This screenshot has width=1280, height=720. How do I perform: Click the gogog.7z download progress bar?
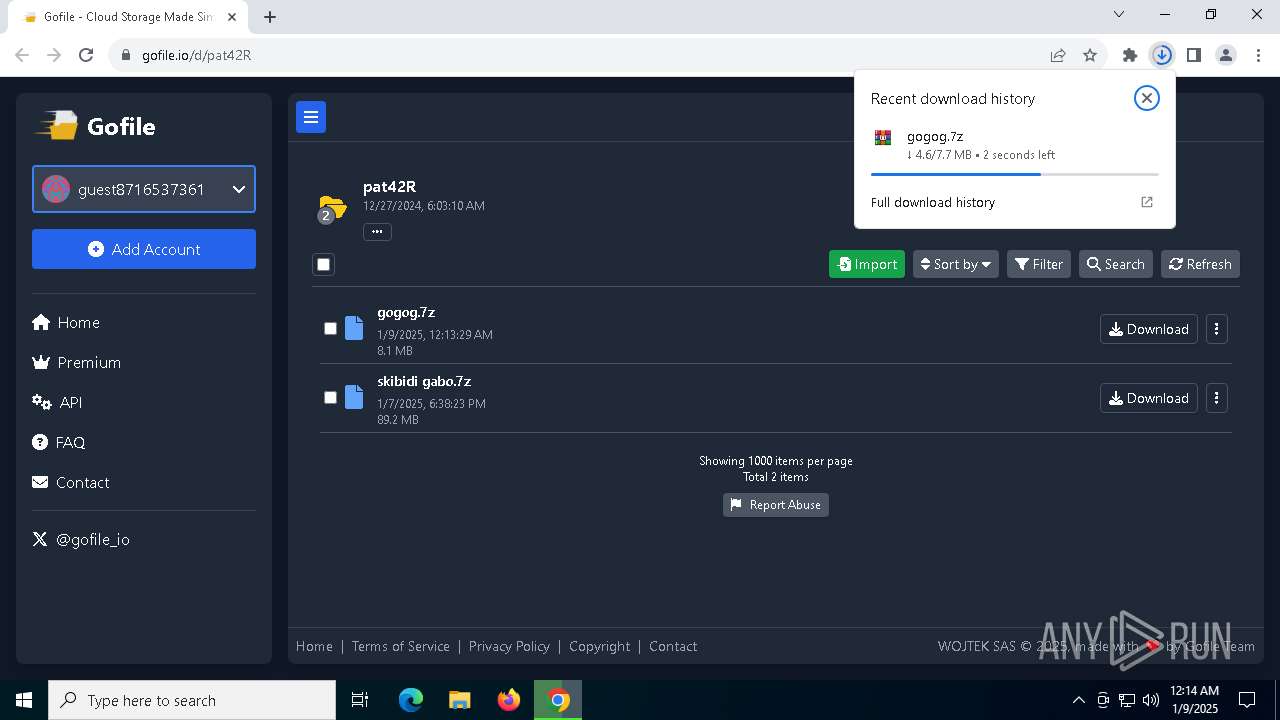(x=1014, y=174)
